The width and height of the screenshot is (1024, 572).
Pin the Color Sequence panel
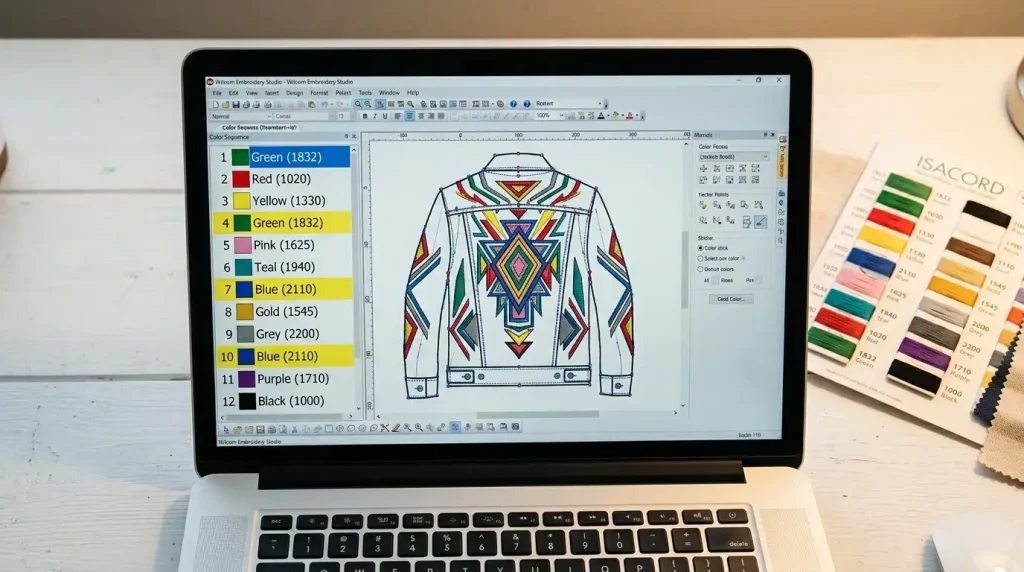point(346,136)
